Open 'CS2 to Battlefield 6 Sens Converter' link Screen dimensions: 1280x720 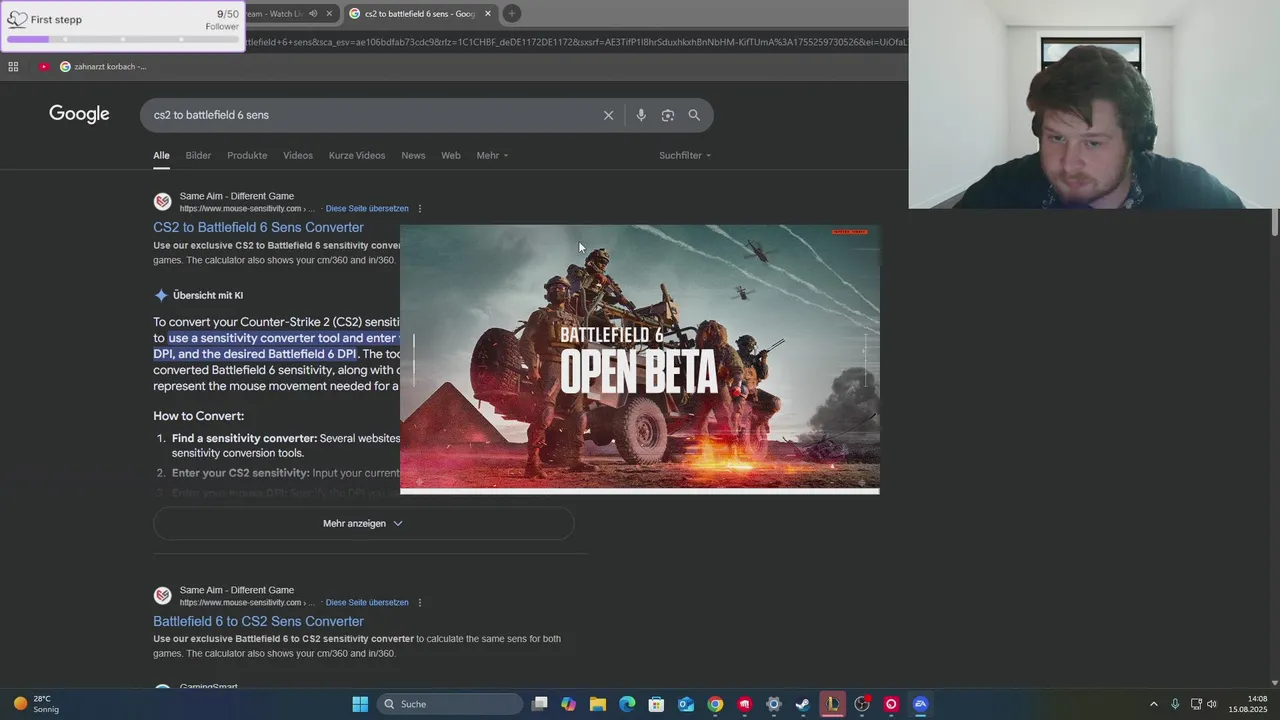[x=258, y=227]
